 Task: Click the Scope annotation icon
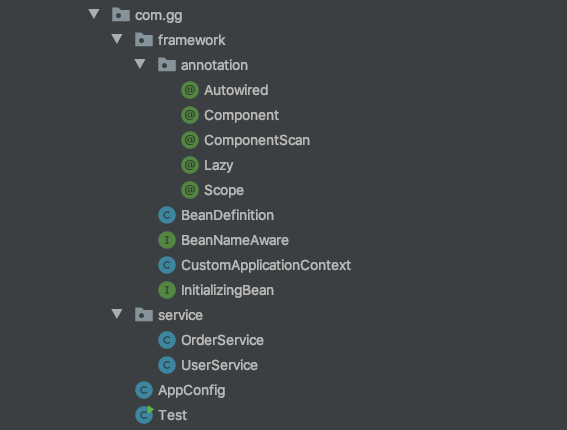point(190,190)
